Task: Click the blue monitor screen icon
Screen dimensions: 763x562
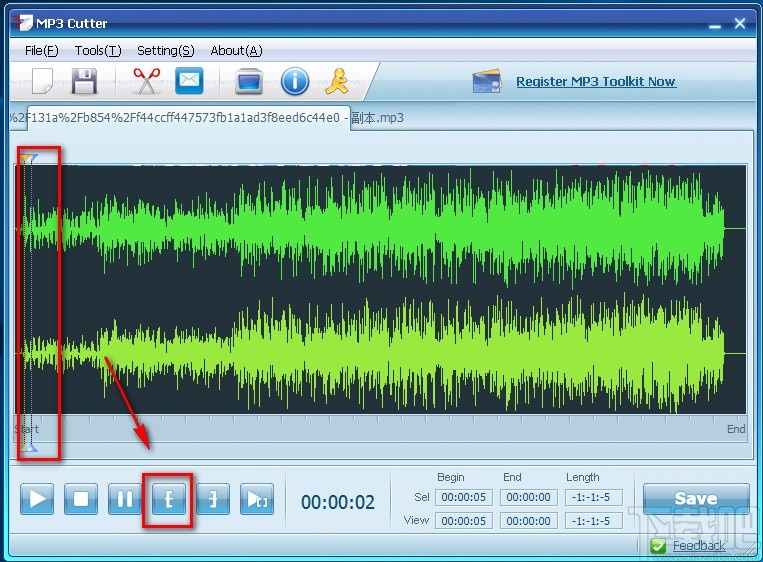Action: 249,81
